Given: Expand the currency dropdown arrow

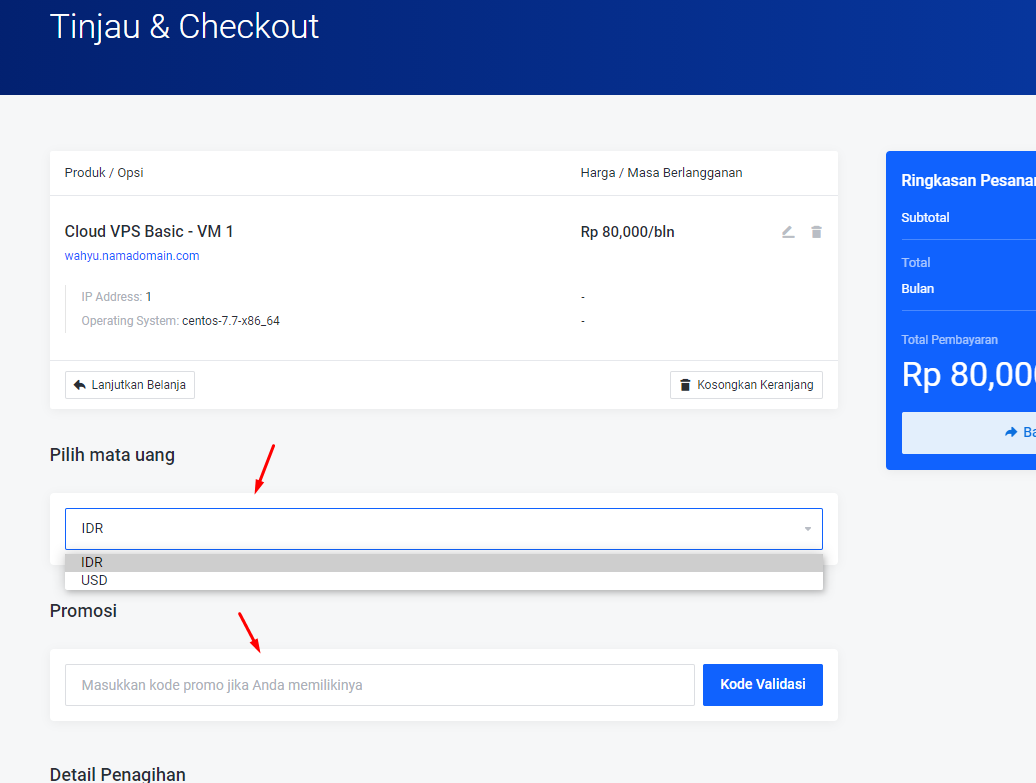Looking at the screenshot, I should click(807, 529).
